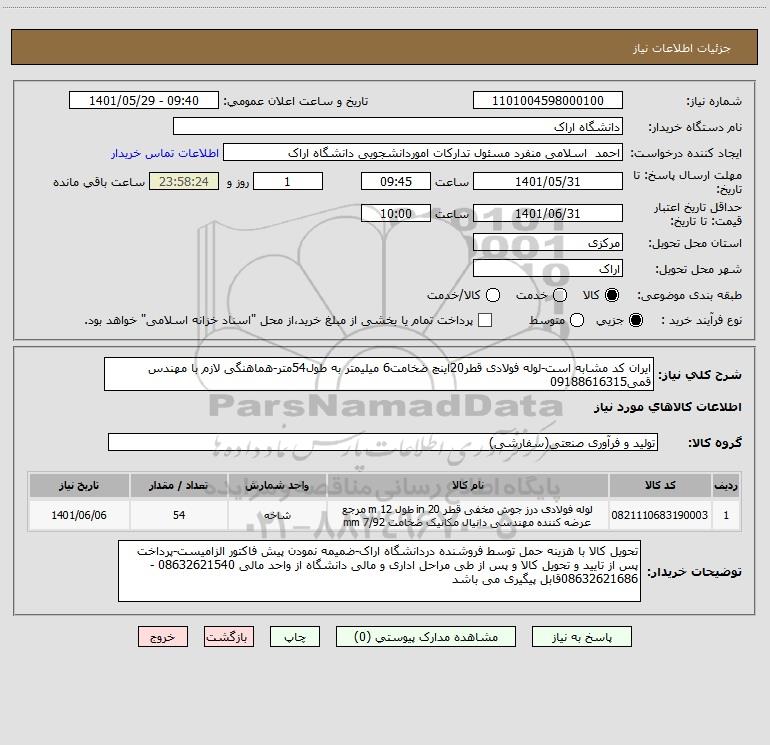This screenshot has width=770, height=745.
Task: Click the need number field 1101004598000100
Action: coord(548,101)
